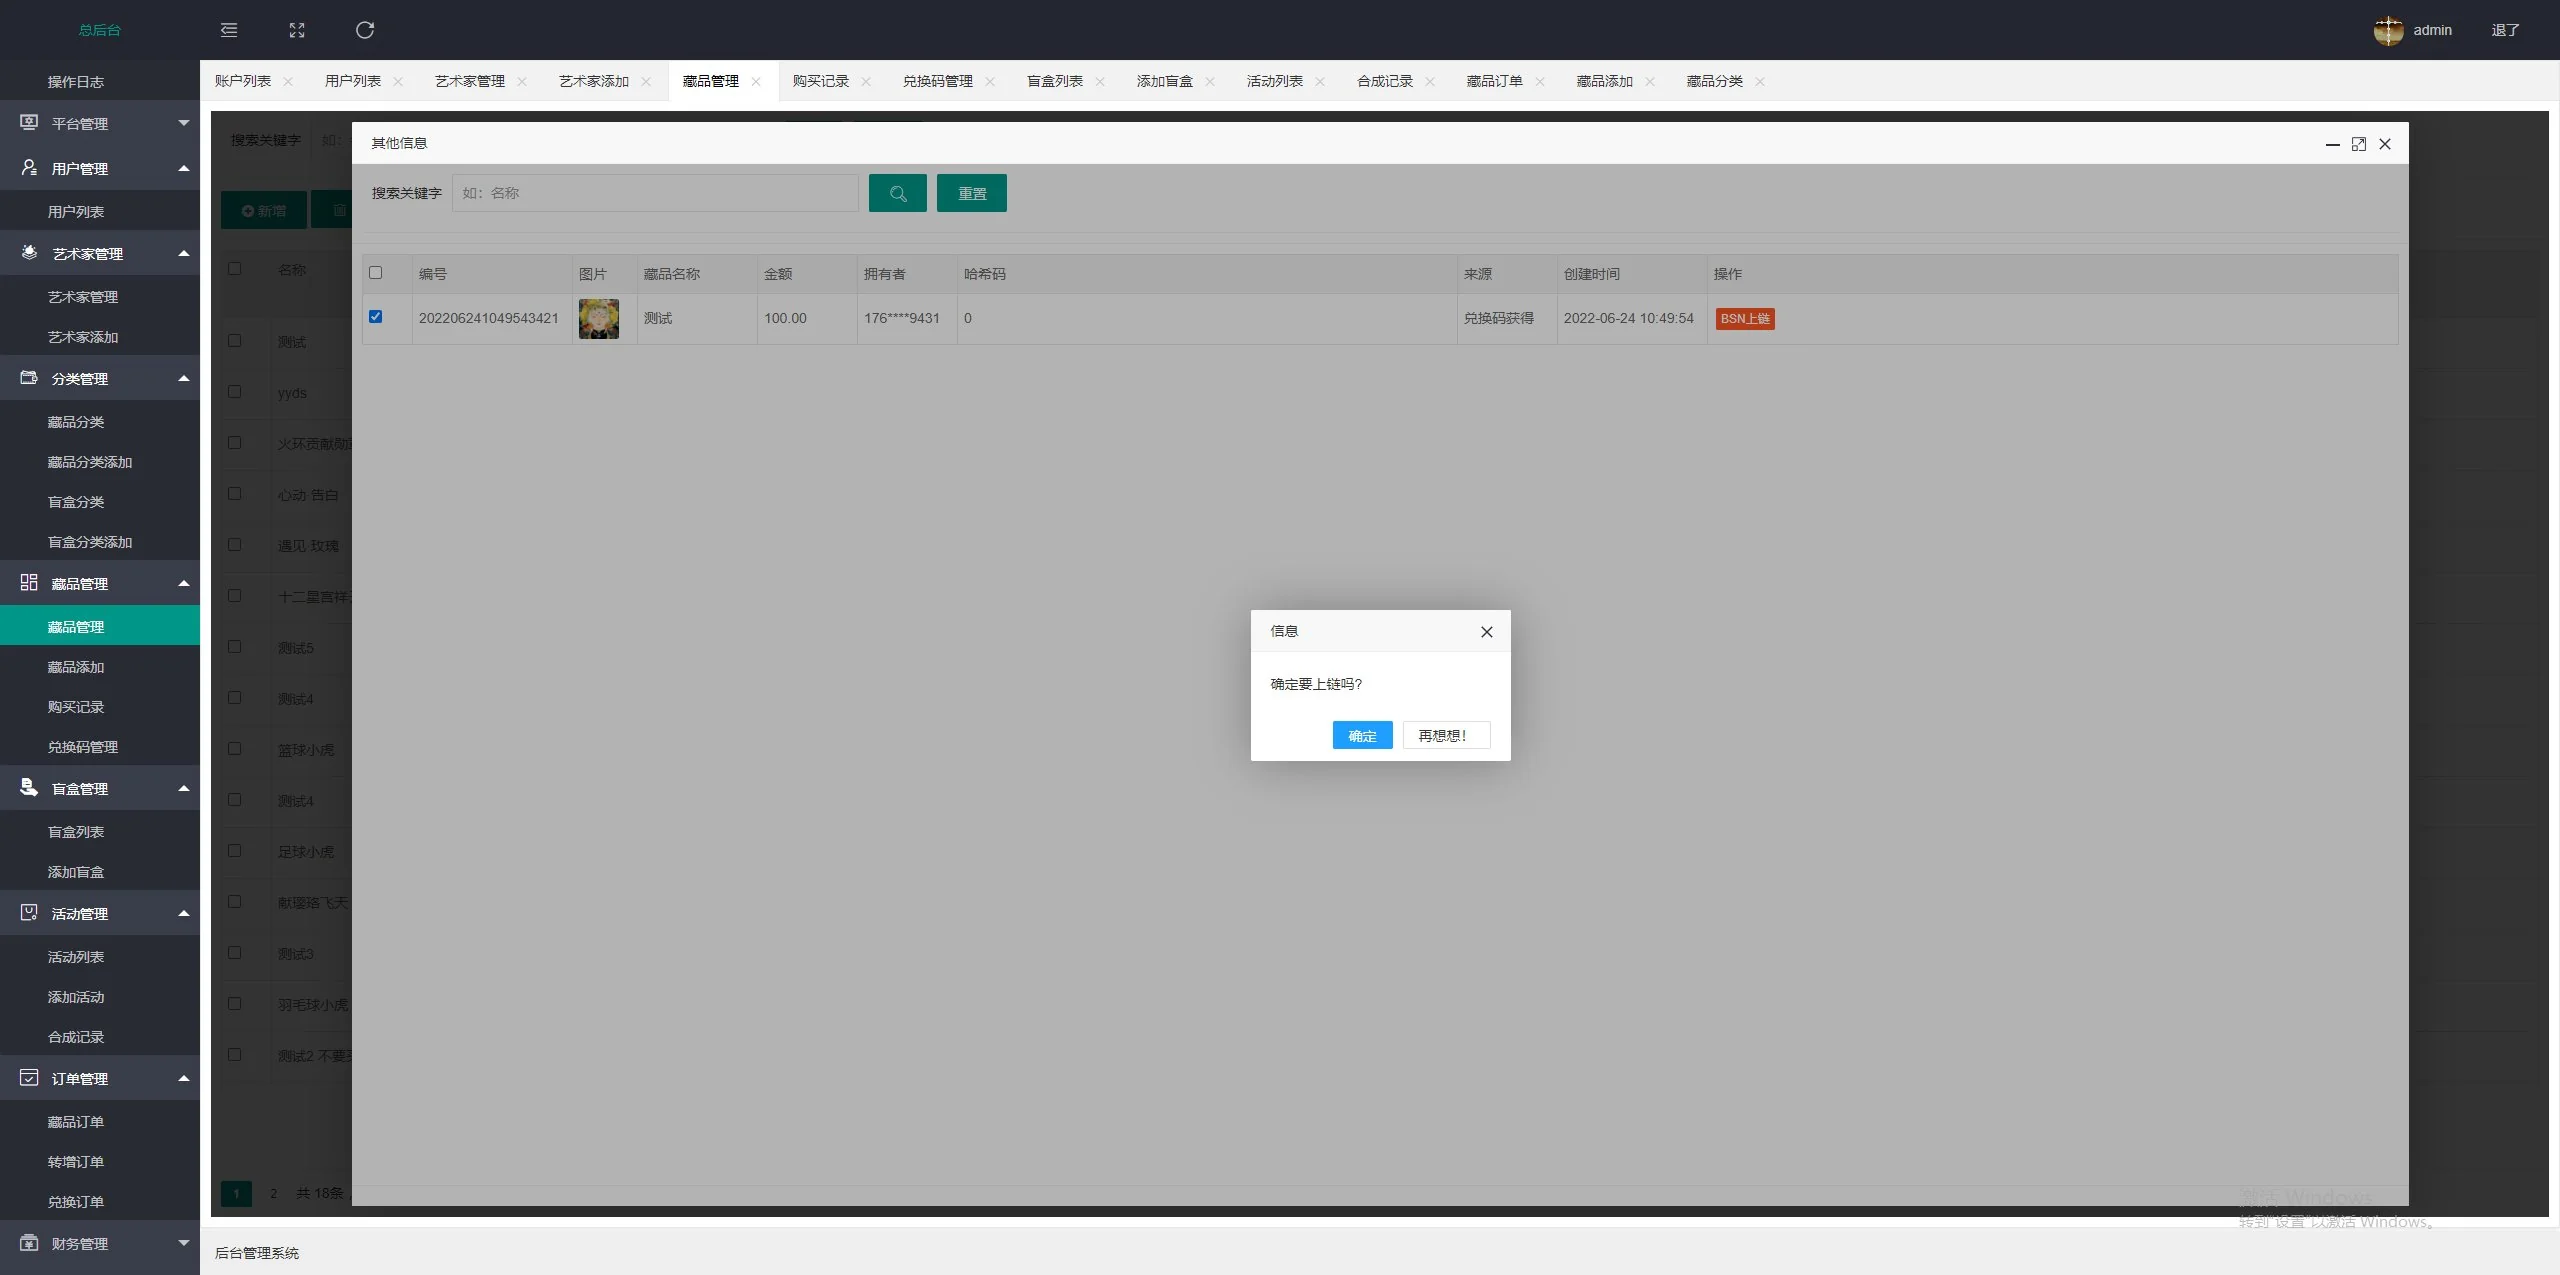Close the 信息 confirmation dialog with X
2560x1275 pixels.
[x=1486, y=632]
